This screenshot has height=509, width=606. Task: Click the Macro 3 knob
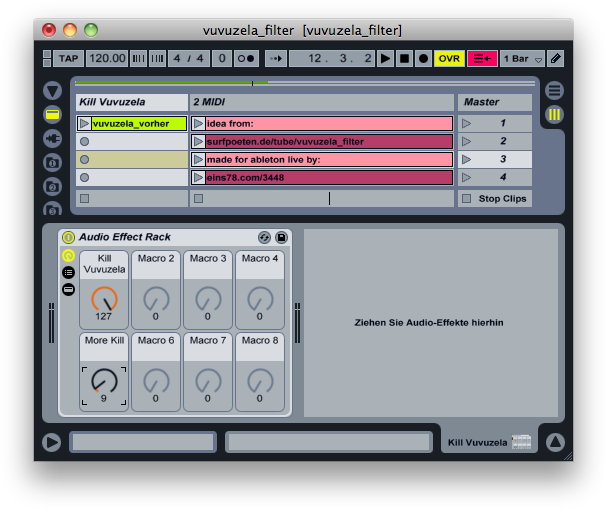tap(208, 300)
